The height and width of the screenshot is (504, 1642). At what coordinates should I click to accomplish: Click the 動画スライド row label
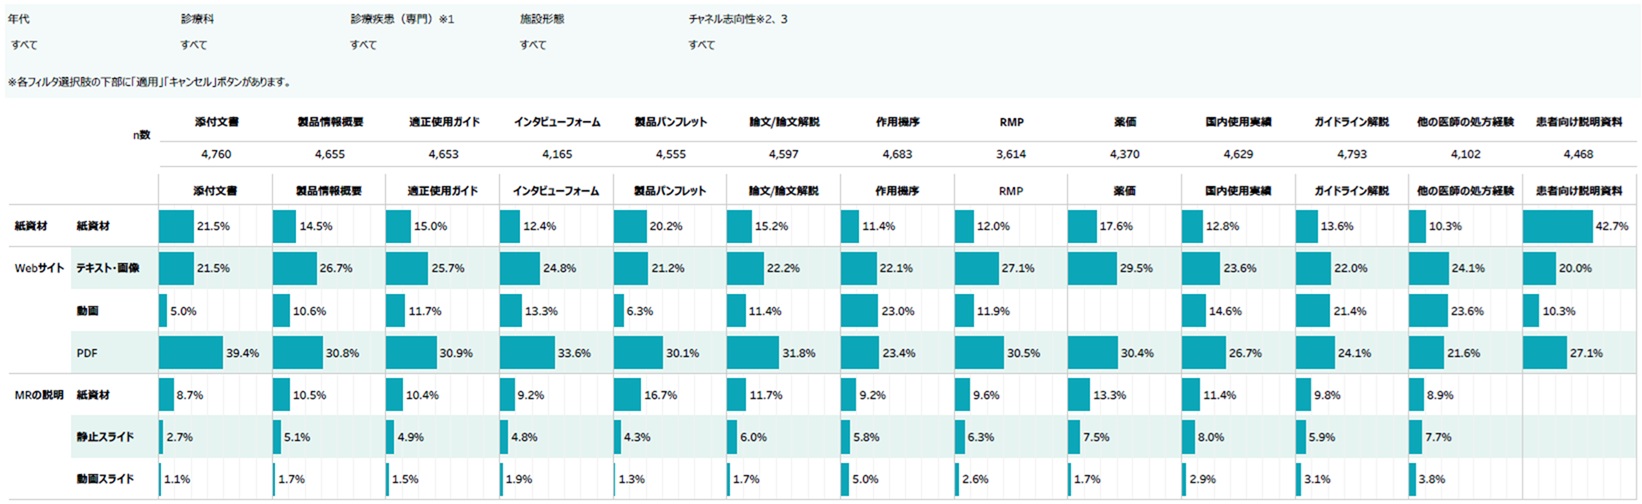click(105, 479)
